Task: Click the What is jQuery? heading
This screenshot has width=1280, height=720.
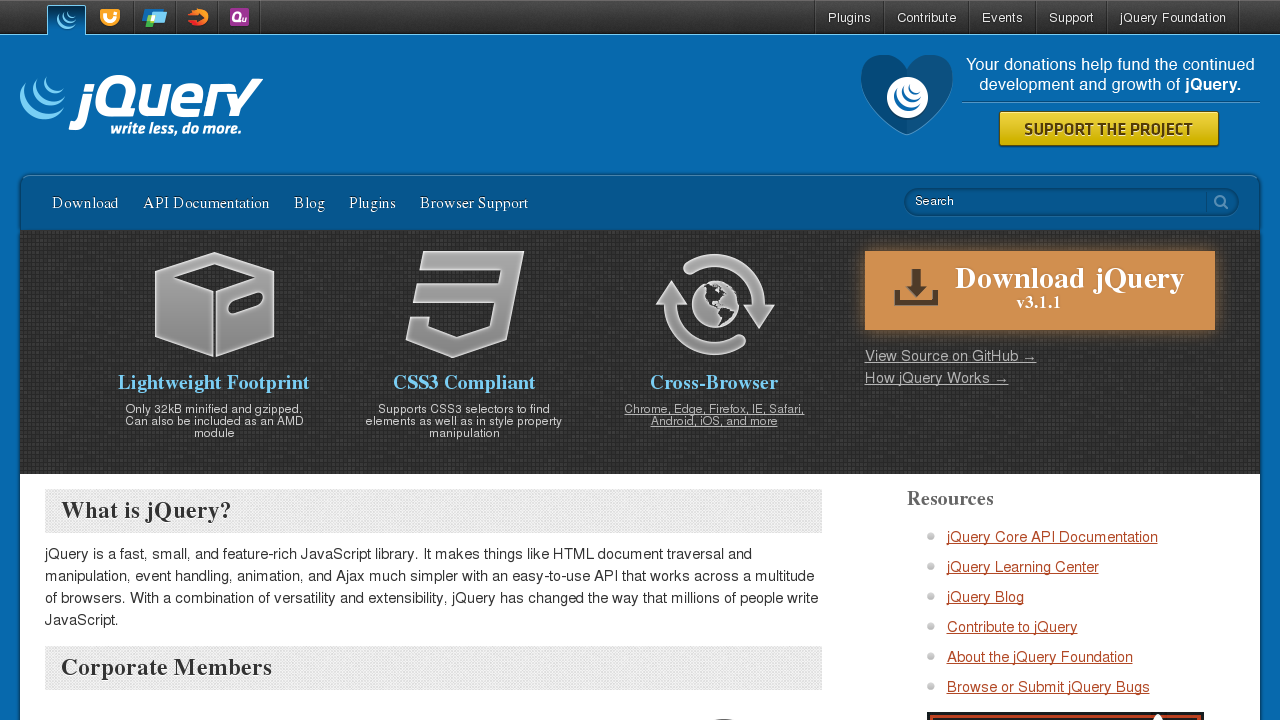Action: 146,511
